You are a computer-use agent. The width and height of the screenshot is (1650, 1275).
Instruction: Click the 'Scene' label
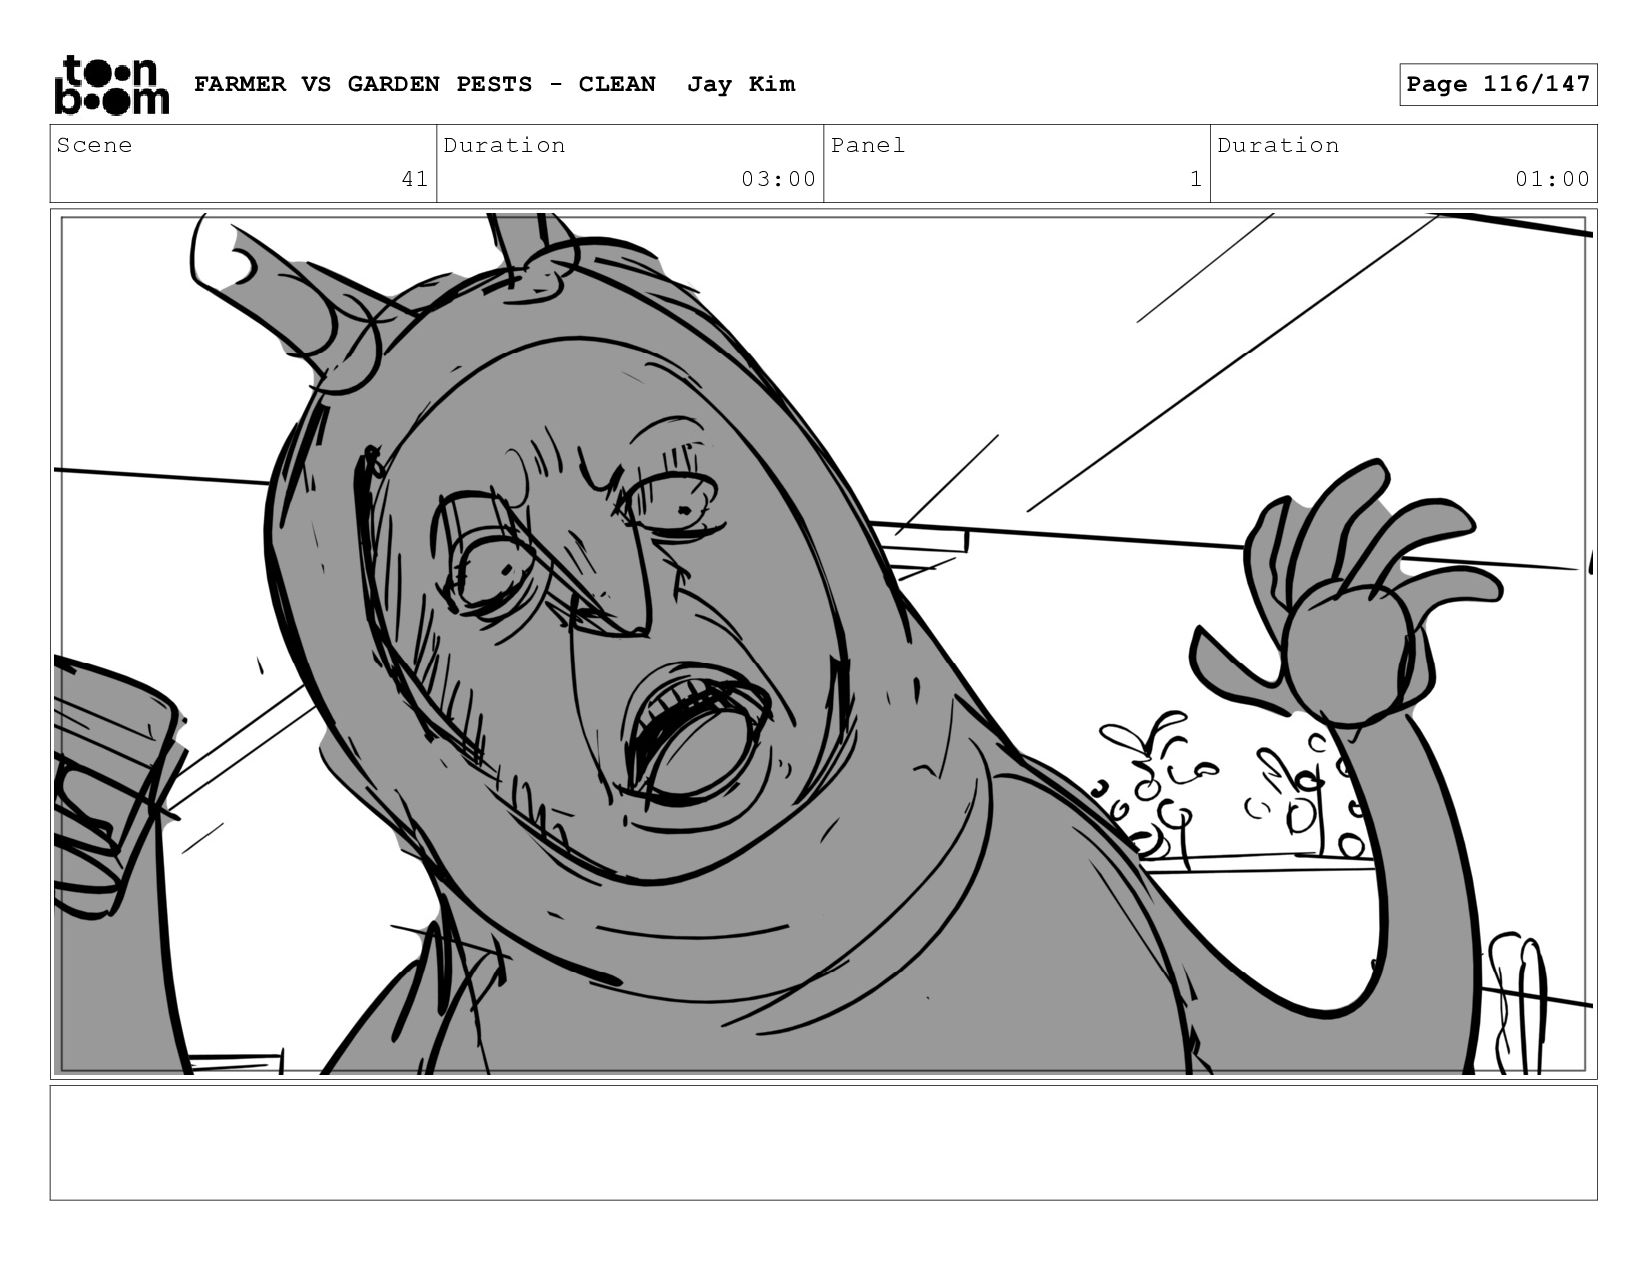click(x=94, y=145)
